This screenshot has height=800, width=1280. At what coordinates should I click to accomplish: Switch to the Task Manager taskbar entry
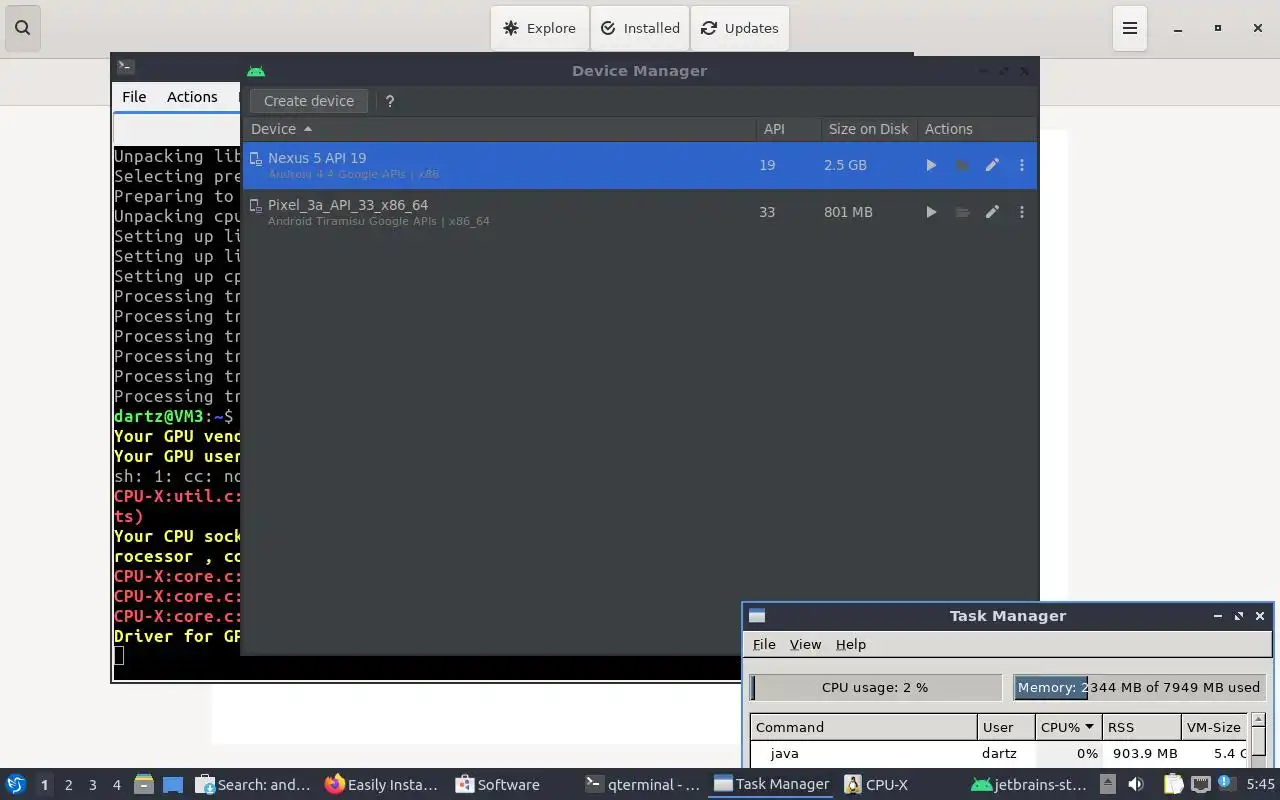[x=772, y=785]
